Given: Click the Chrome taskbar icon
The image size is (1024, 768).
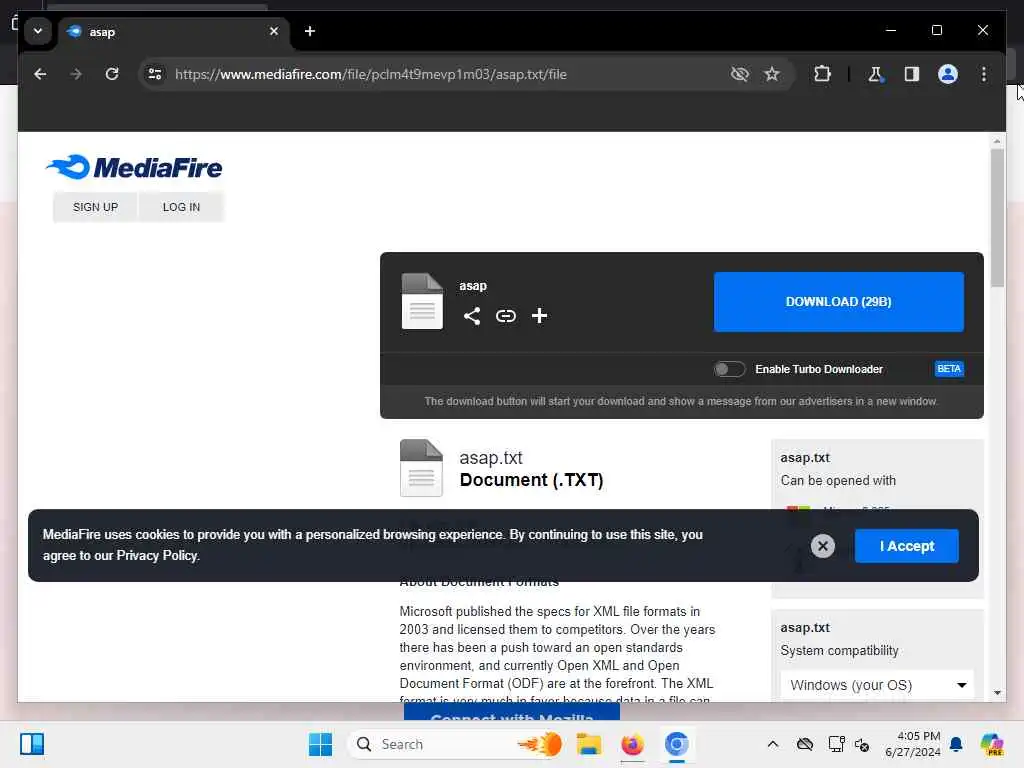Looking at the screenshot, I should (677, 744).
